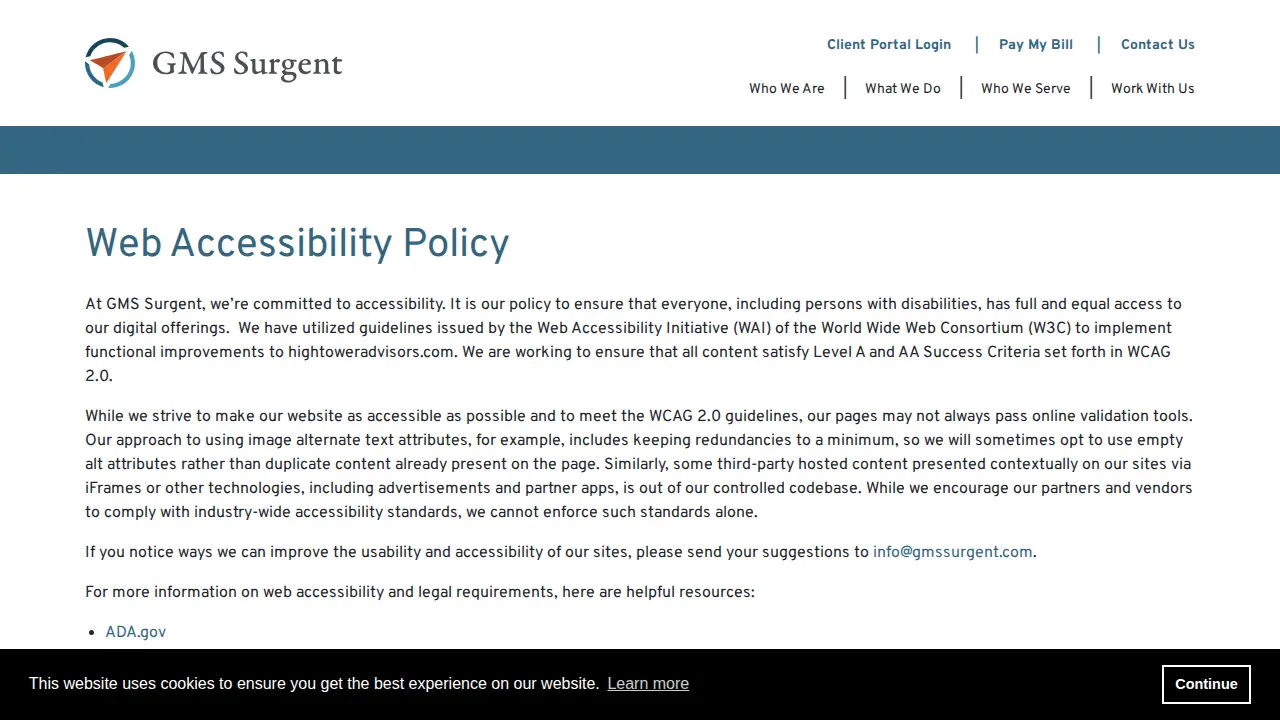The image size is (1280, 720).
Task: Click the cookie notice message text
Action: (313, 684)
